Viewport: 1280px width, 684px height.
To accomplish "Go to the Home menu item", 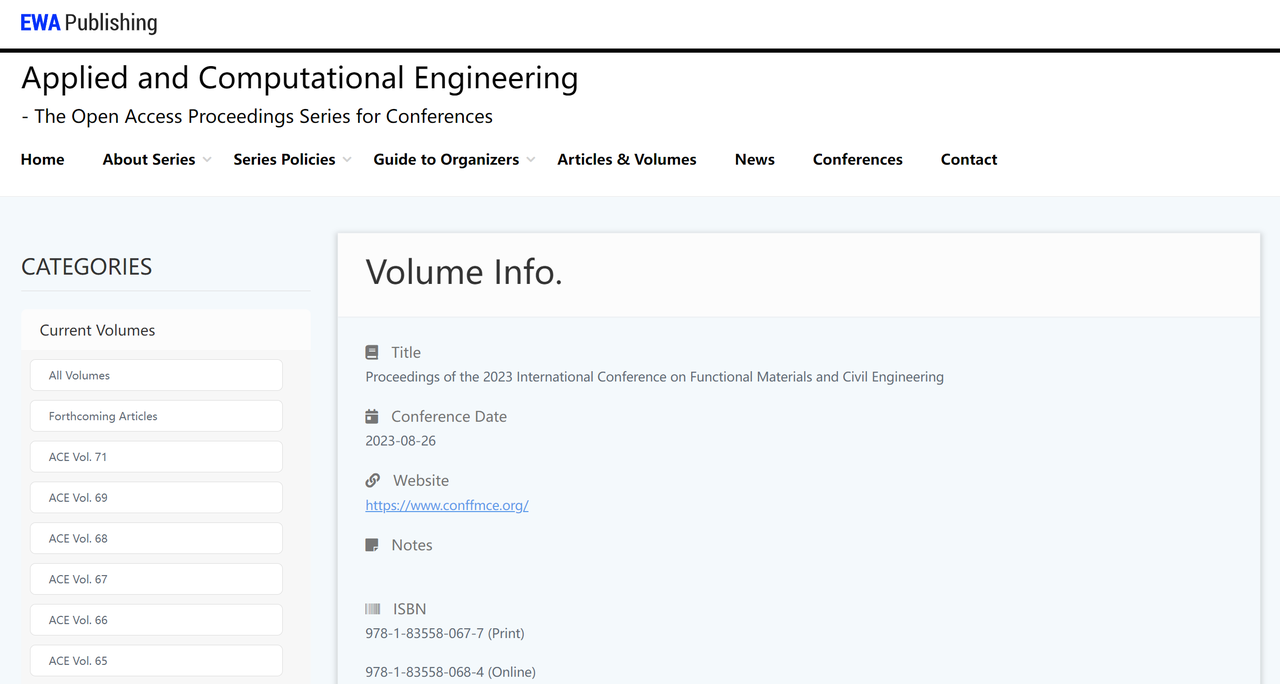I will tap(42, 159).
